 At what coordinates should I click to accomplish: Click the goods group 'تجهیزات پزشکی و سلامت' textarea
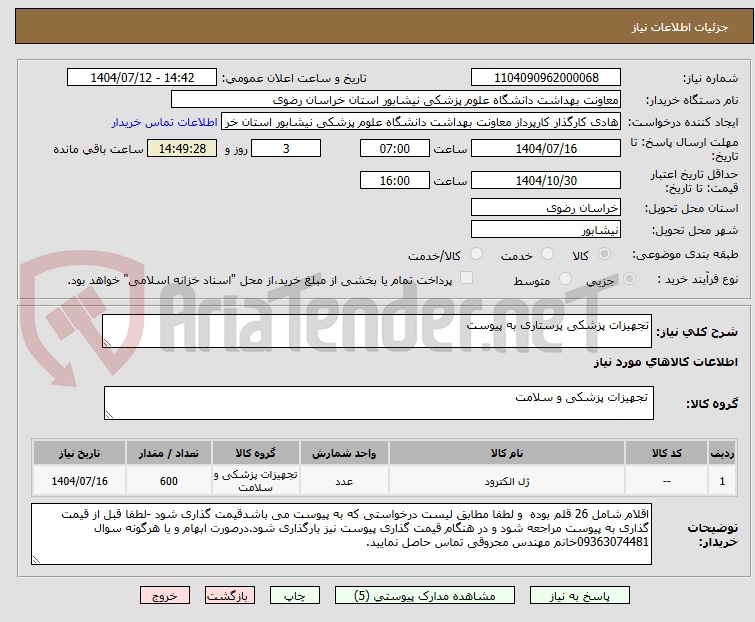coord(379,403)
